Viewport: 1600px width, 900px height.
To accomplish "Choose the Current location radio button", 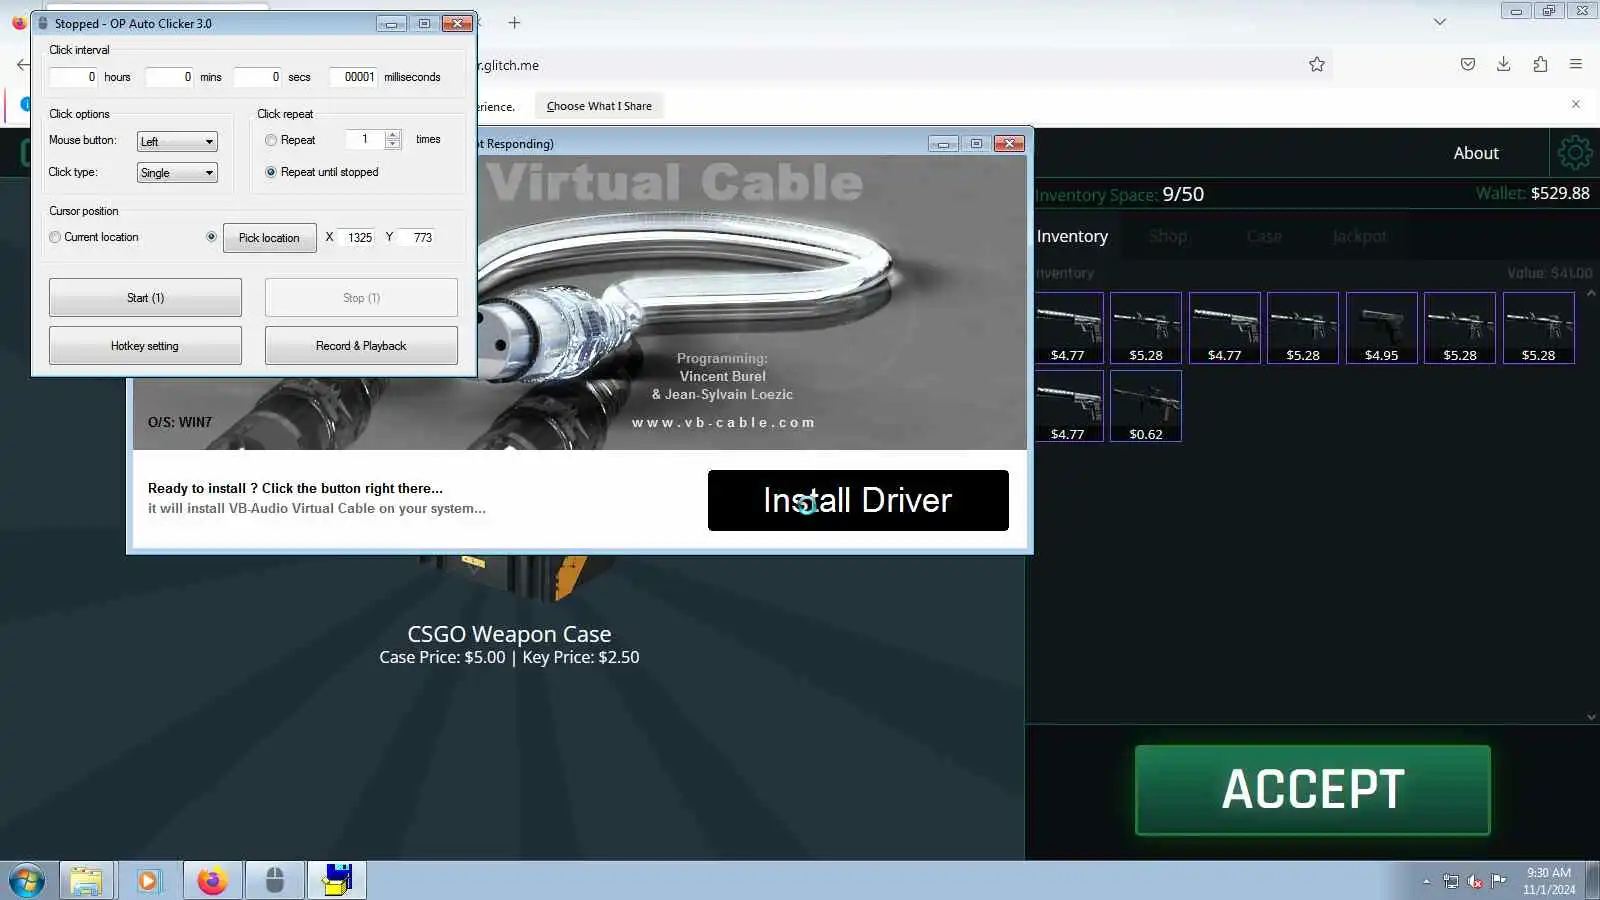I will pos(55,237).
